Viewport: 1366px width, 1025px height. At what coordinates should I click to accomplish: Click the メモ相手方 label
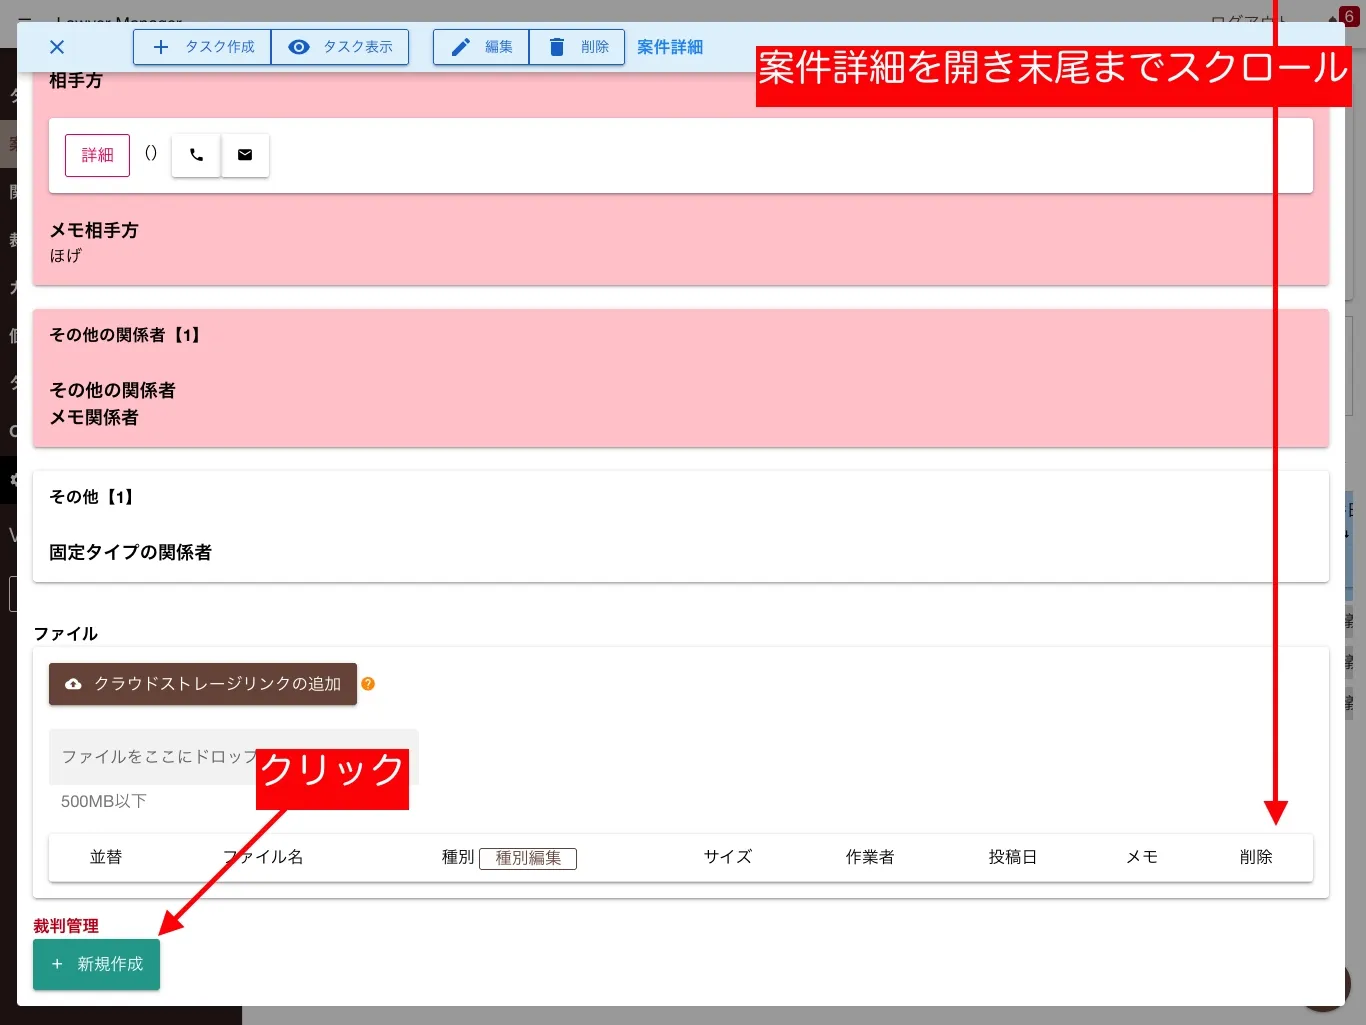(x=94, y=230)
